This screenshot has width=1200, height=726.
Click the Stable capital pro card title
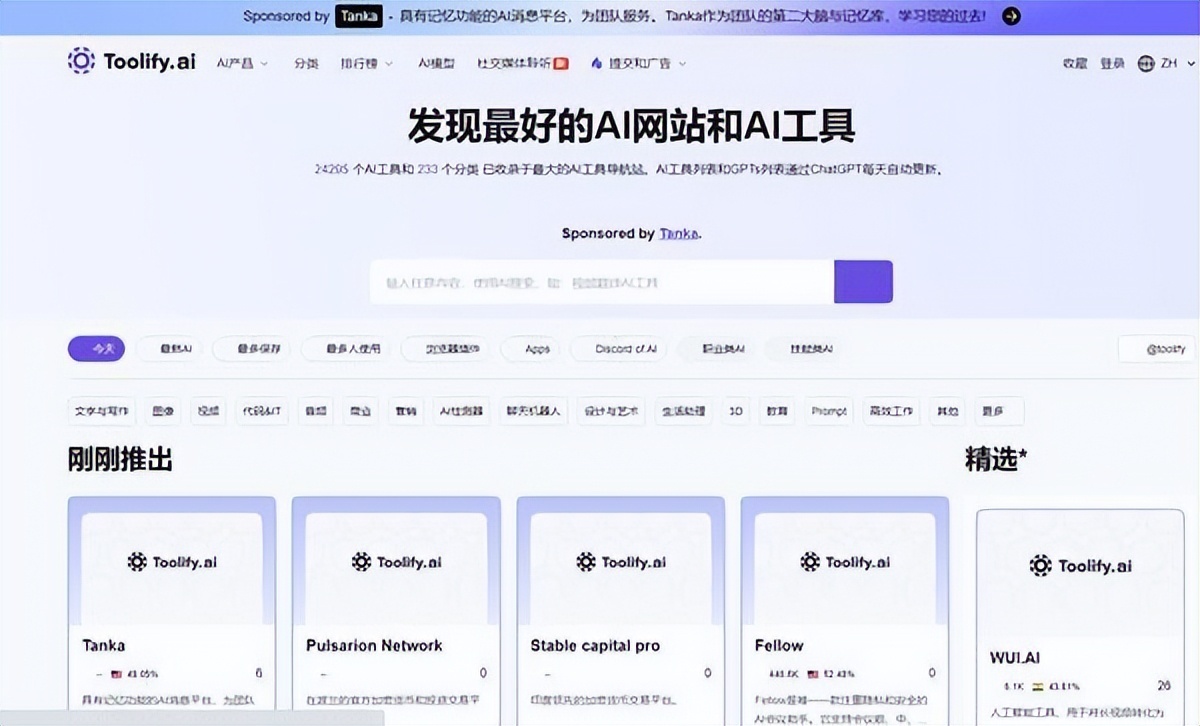click(595, 645)
